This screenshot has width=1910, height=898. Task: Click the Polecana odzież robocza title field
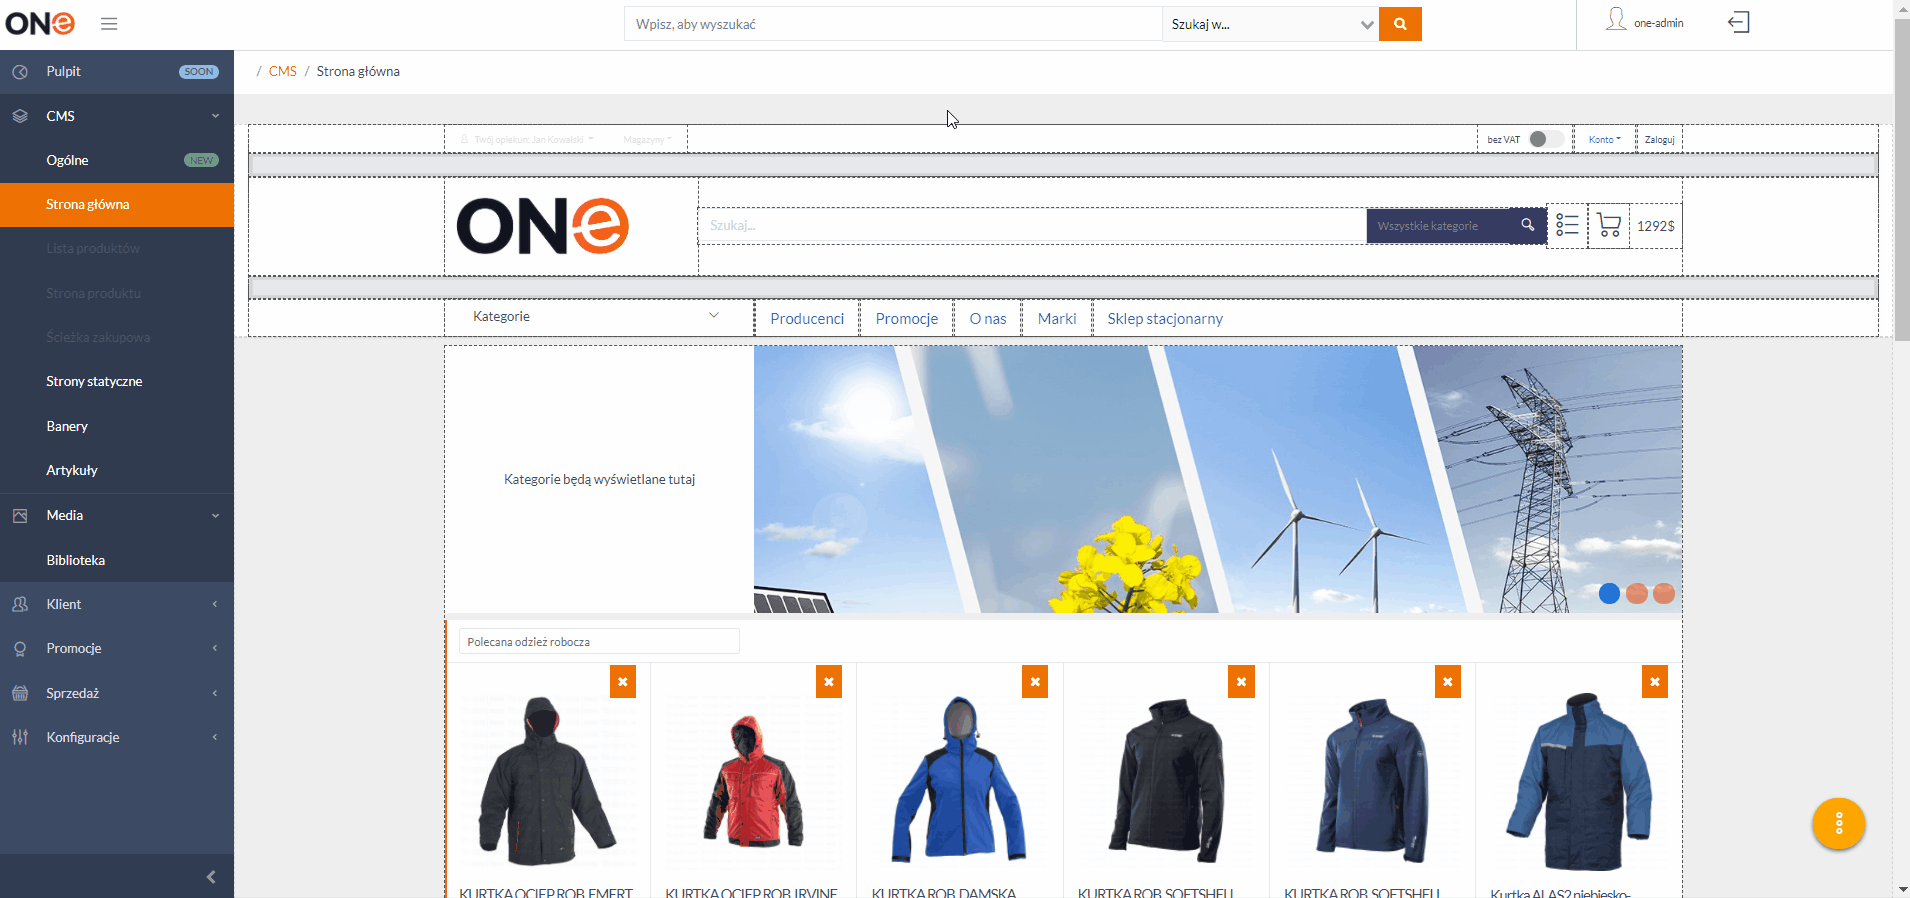(x=598, y=642)
